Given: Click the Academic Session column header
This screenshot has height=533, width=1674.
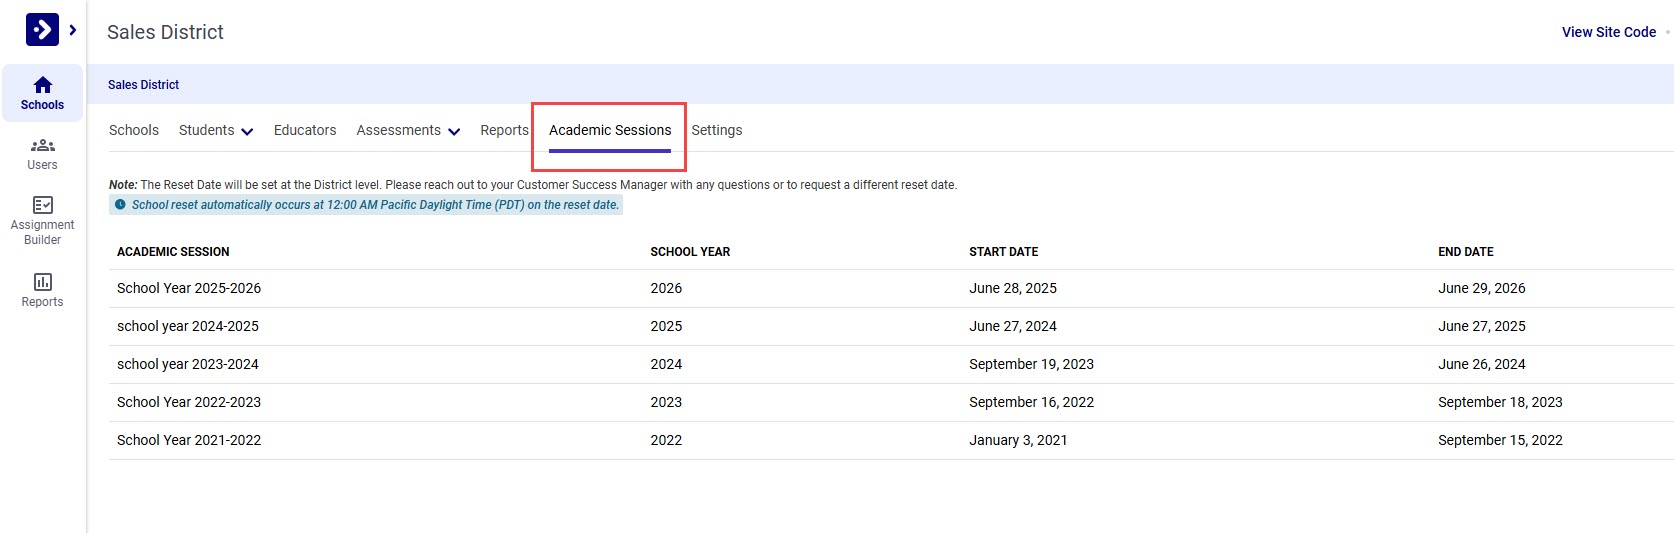Looking at the screenshot, I should 173,252.
